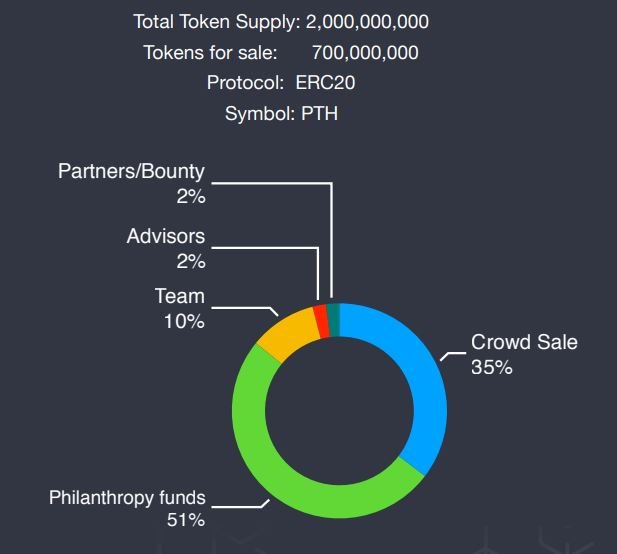Image resolution: width=617 pixels, height=554 pixels.
Task: Click the teal Partners/Bounty slice
Action: 334,320
